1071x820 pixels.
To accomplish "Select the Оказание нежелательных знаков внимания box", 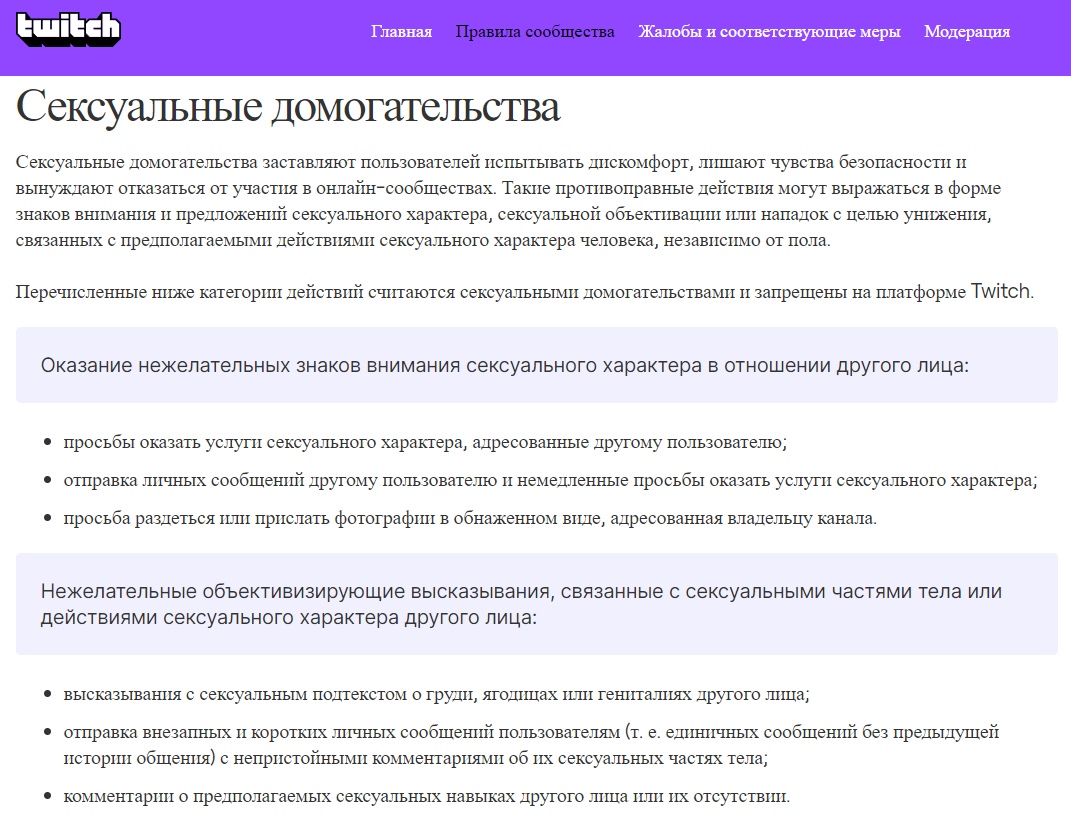I will click(x=537, y=365).
